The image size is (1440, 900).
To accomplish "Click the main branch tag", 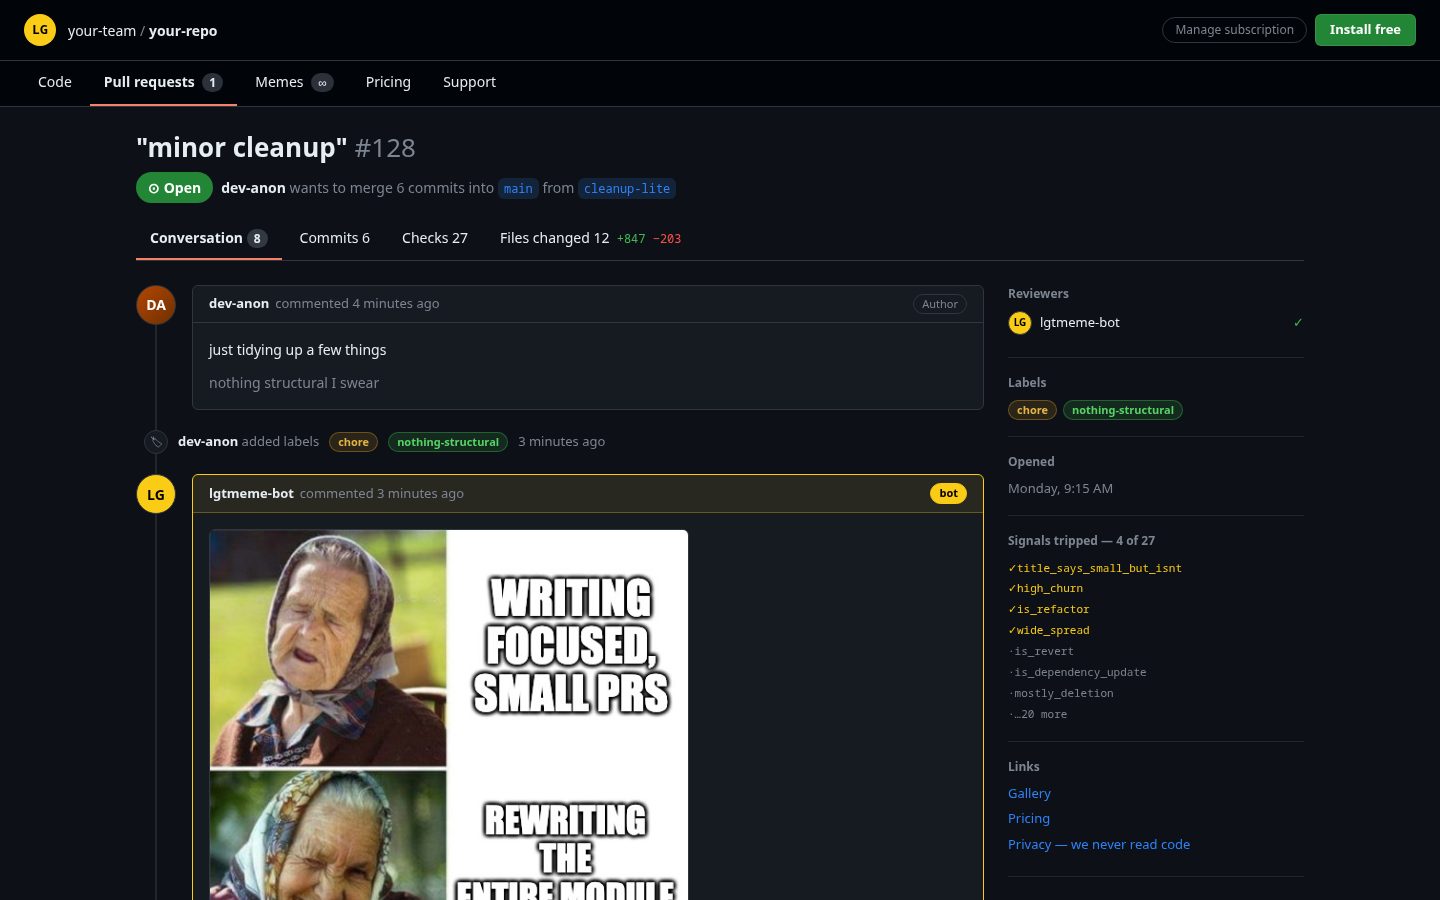I will (518, 188).
